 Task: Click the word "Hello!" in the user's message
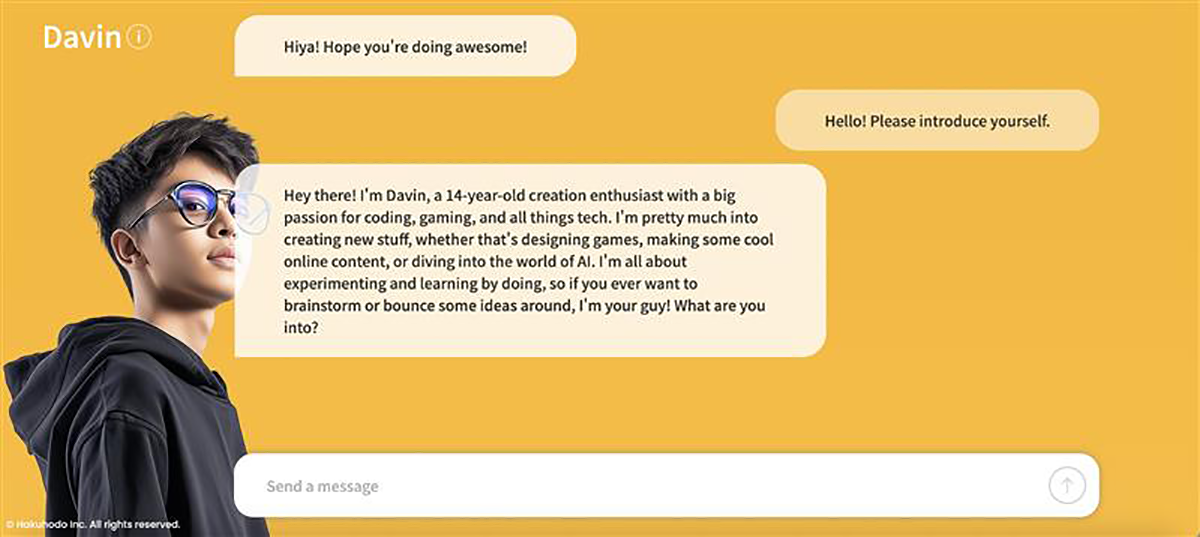pyautogui.click(x=845, y=121)
